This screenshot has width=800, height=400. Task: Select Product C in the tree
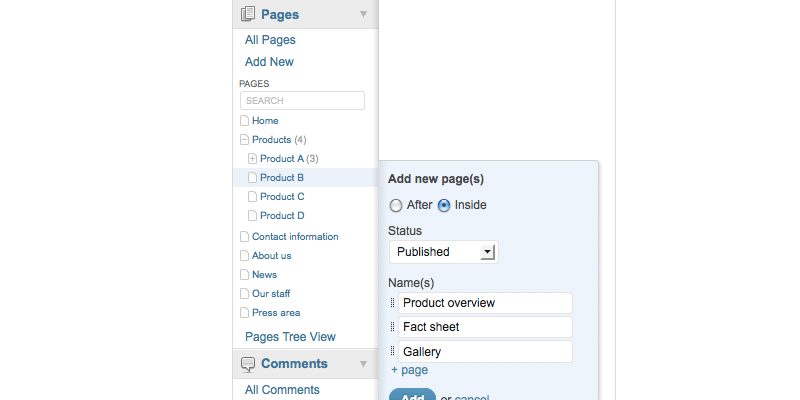pyautogui.click(x=282, y=197)
